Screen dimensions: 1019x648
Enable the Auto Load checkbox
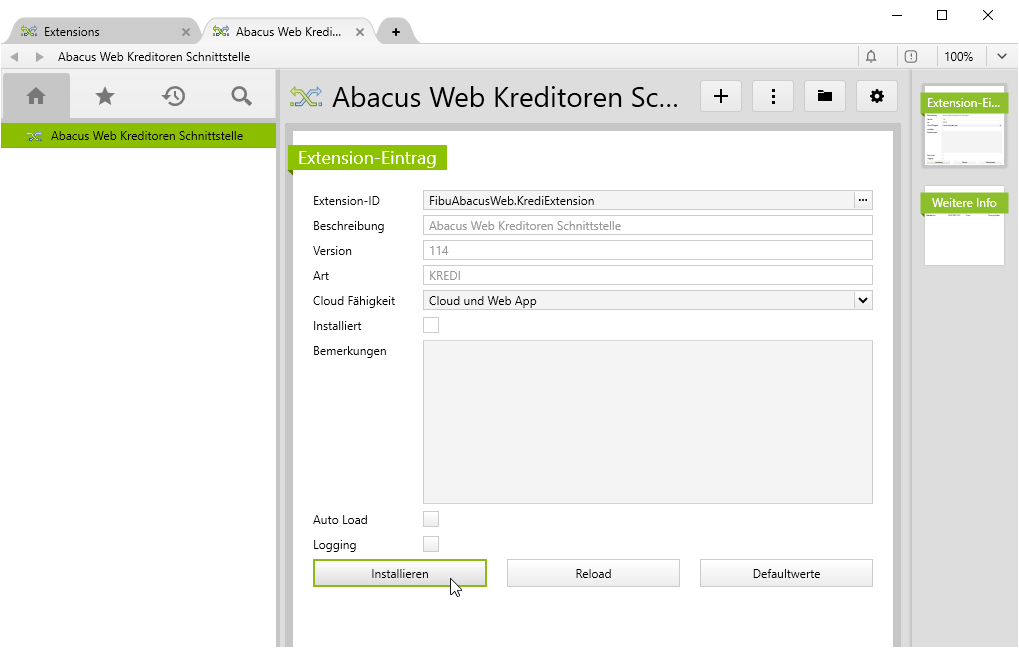pyautogui.click(x=431, y=519)
